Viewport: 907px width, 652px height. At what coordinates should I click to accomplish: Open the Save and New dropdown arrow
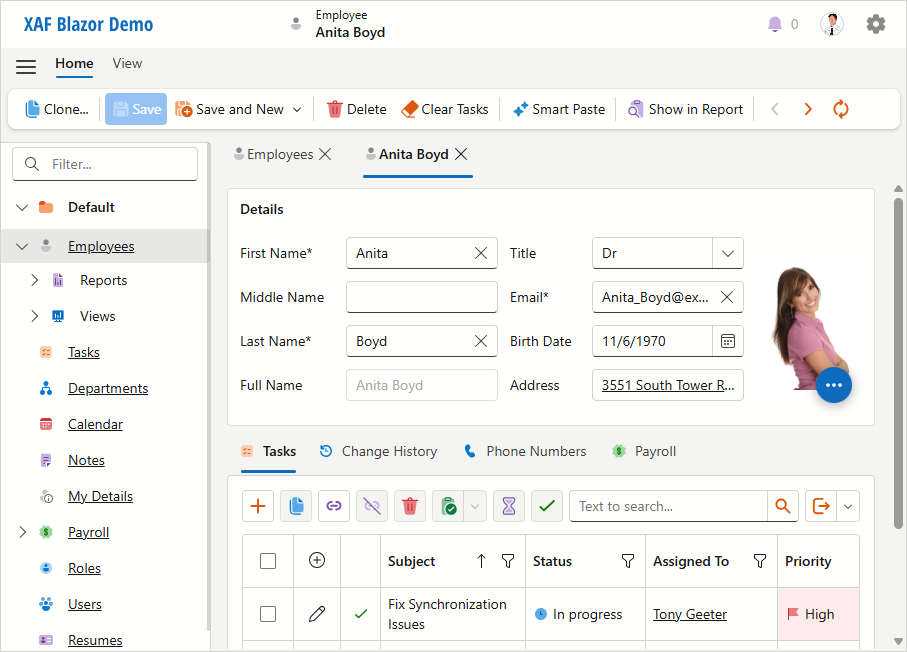[x=297, y=109]
